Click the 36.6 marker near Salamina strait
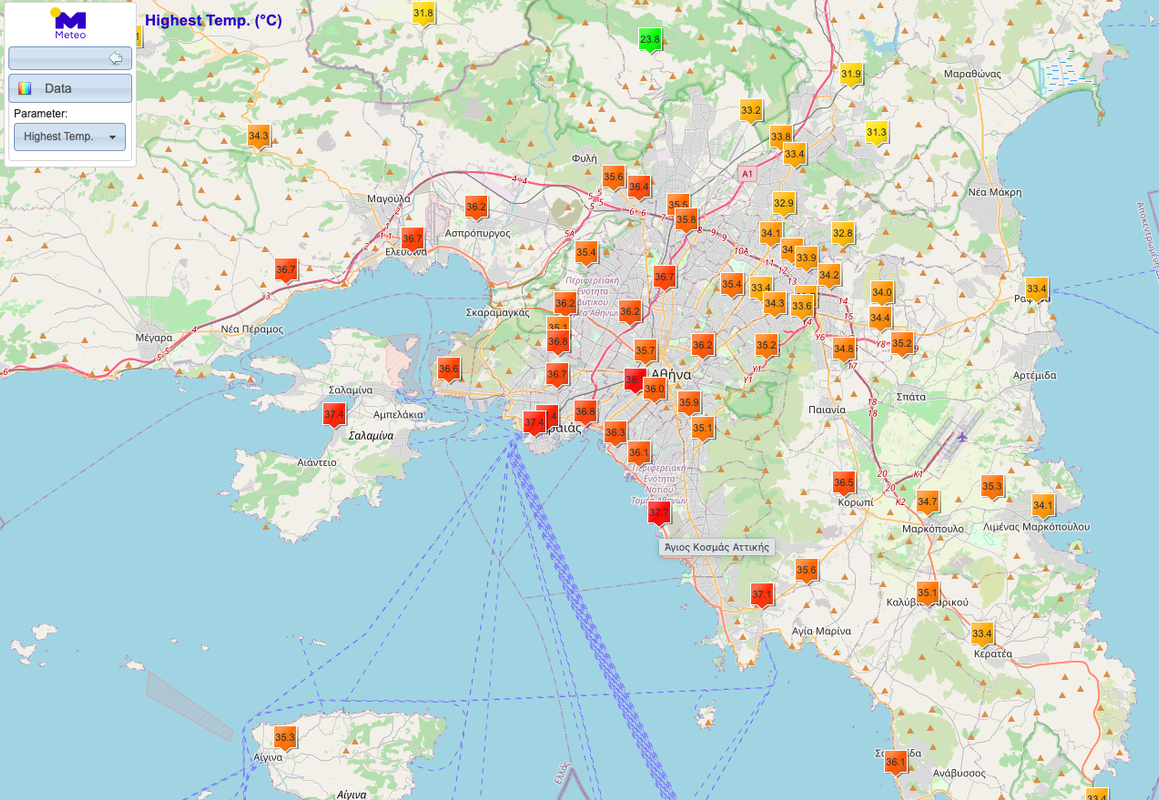 449,369
